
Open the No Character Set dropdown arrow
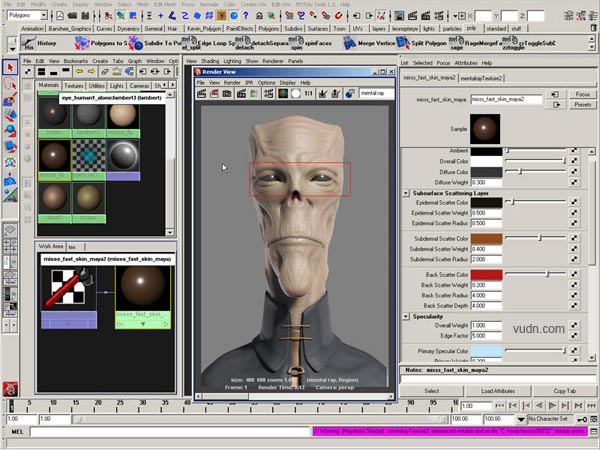[x=521, y=419]
